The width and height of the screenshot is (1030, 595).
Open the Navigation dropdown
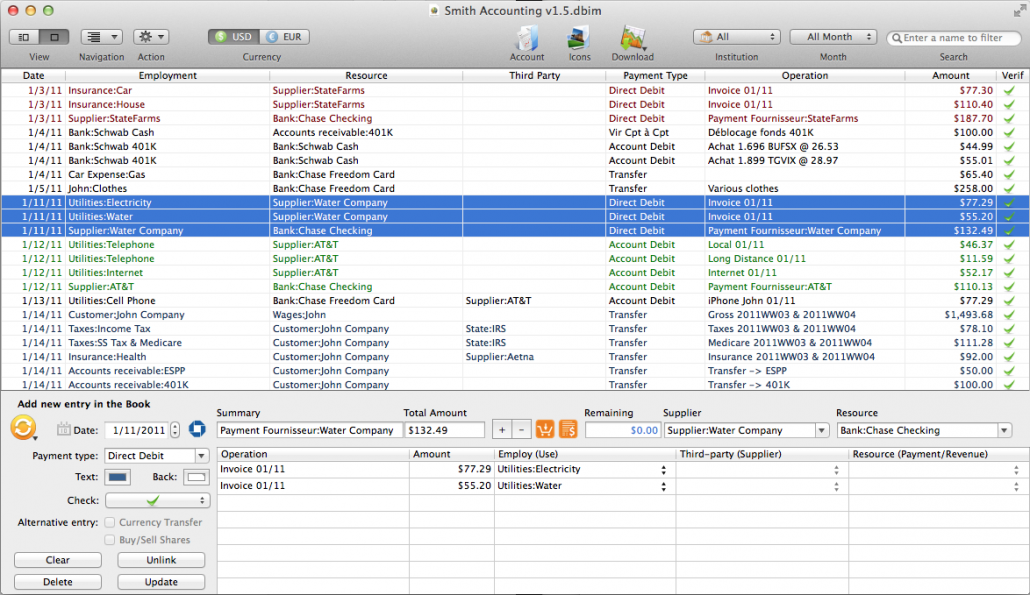point(102,37)
